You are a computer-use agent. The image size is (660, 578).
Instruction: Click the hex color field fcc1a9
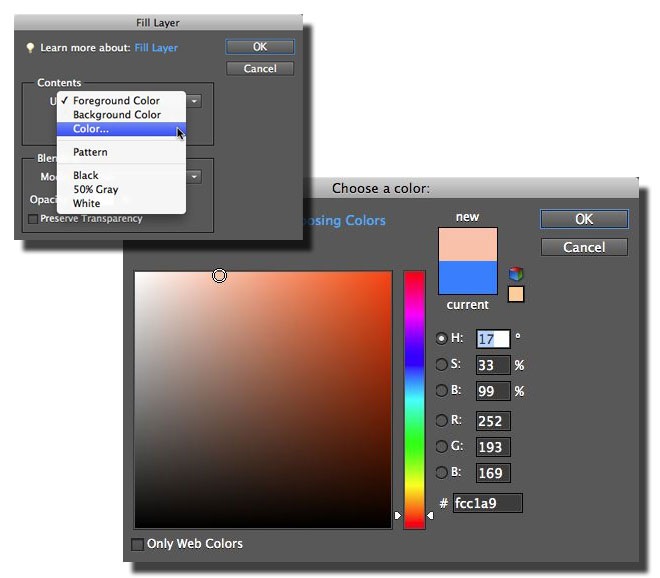487,503
